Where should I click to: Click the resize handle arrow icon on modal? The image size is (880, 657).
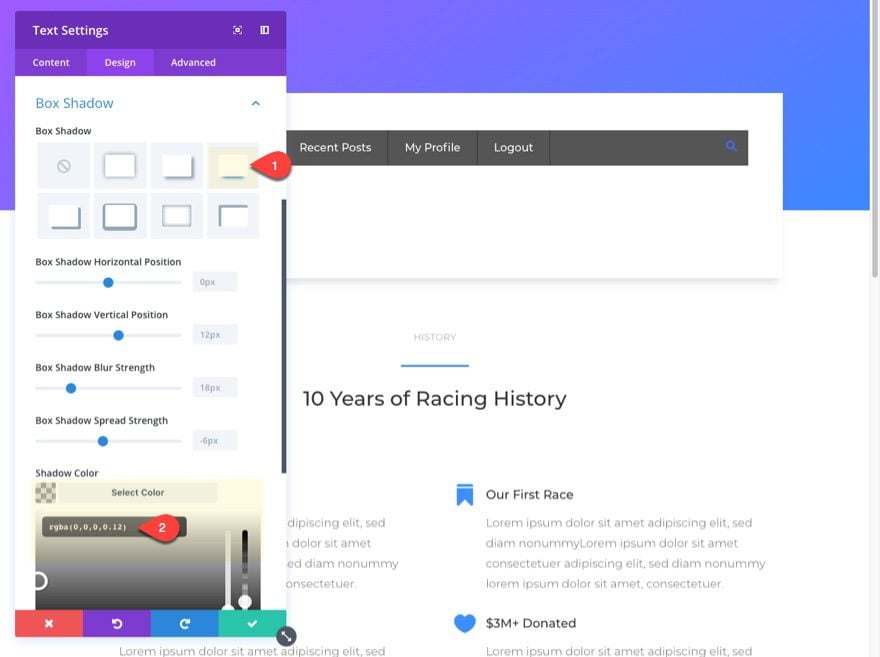click(x=286, y=636)
